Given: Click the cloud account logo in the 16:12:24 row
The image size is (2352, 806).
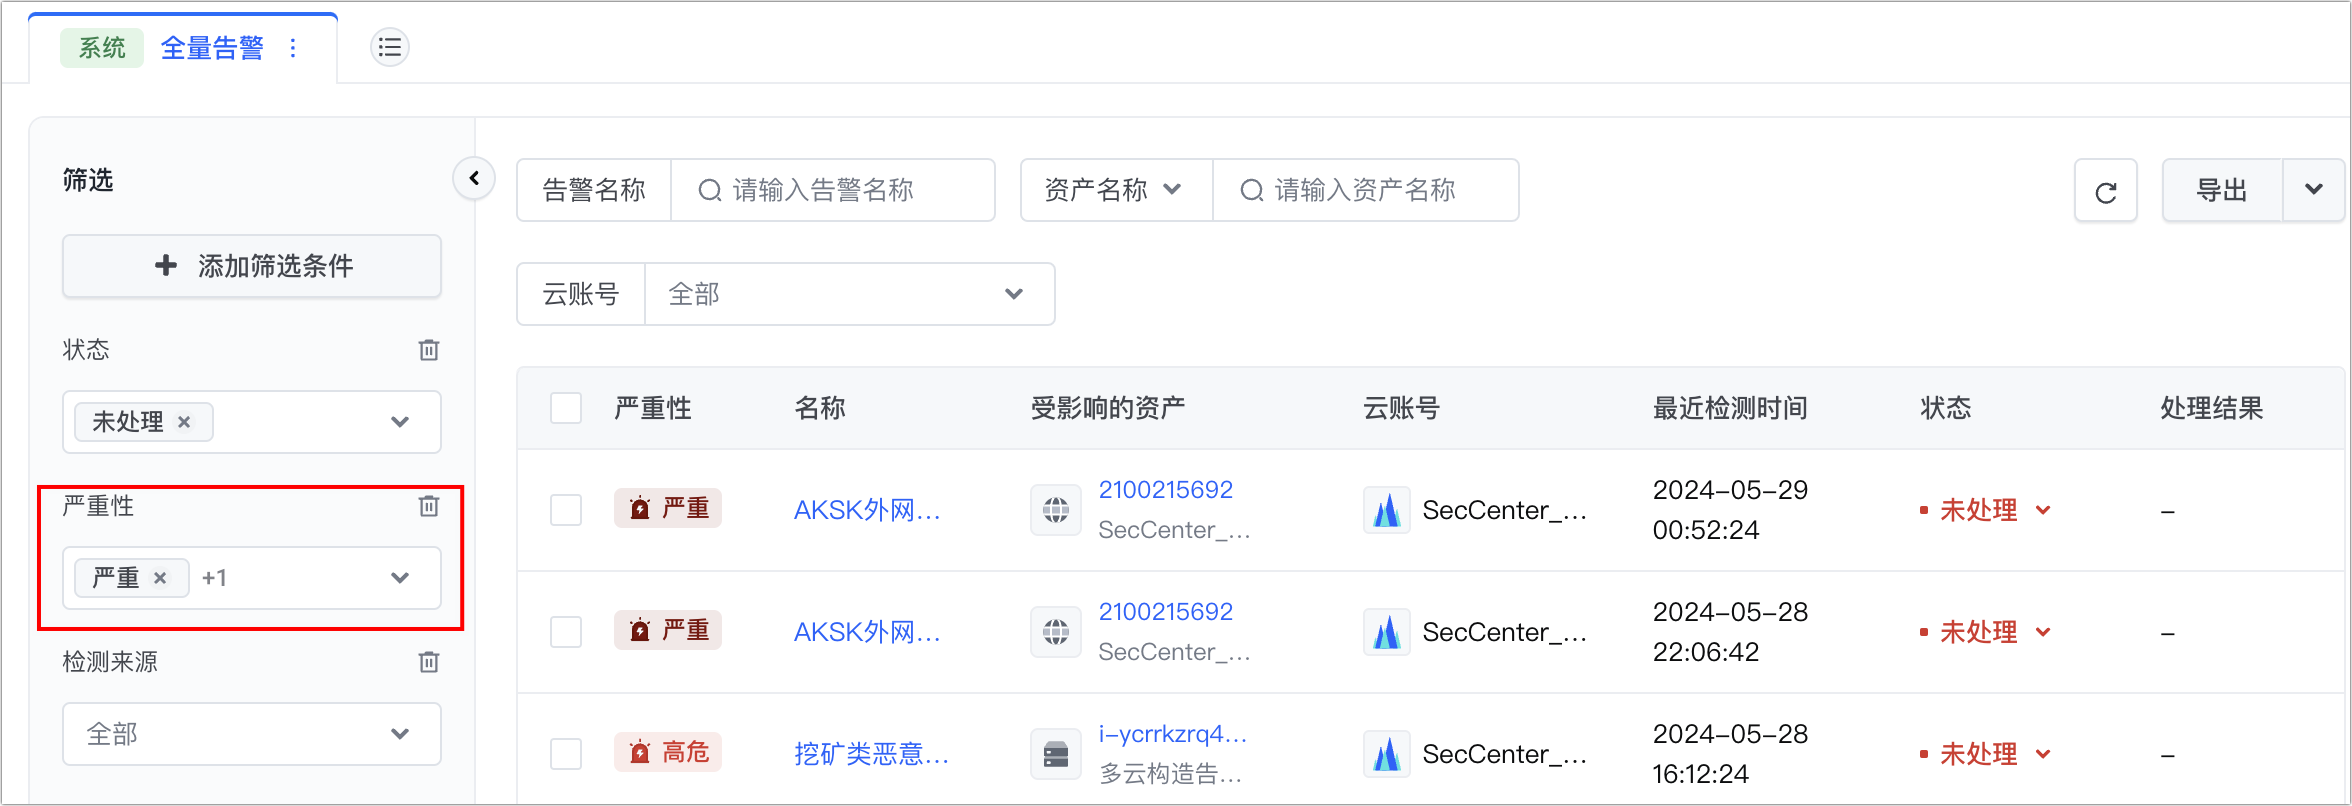Looking at the screenshot, I should (1387, 754).
